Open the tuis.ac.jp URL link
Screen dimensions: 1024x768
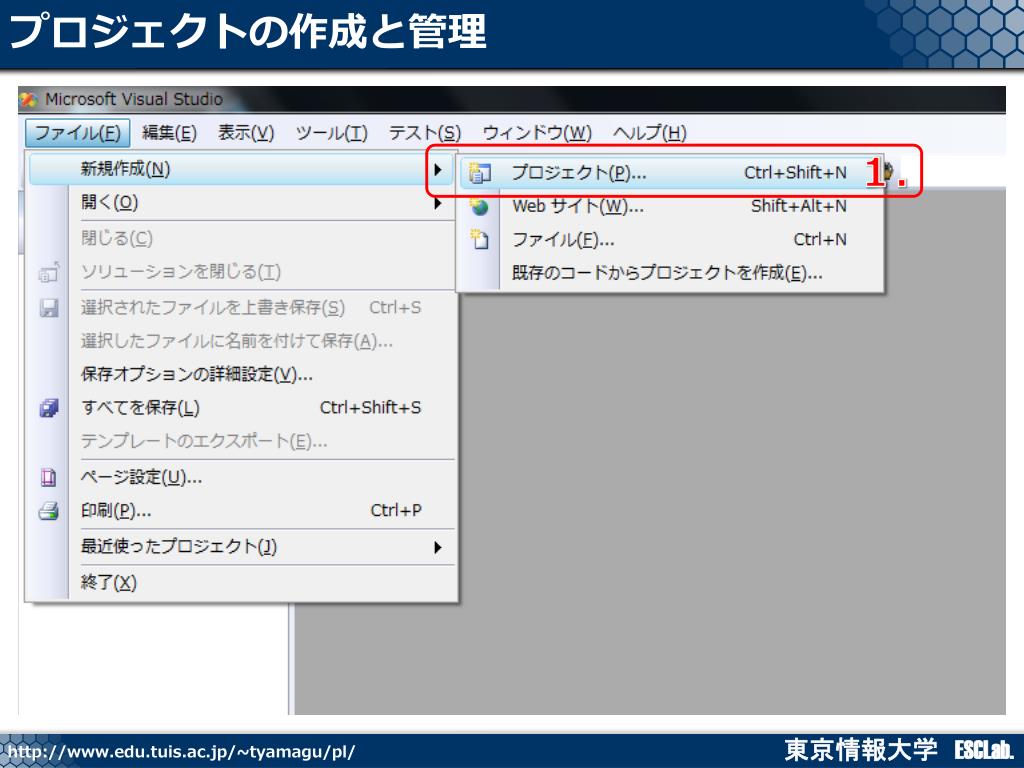pyautogui.click(x=182, y=752)
